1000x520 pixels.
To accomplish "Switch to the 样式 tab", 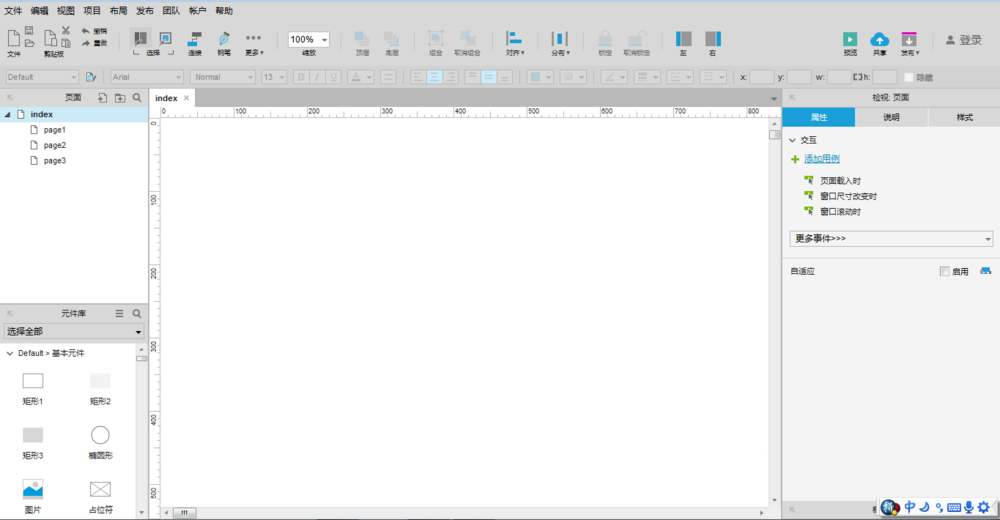I will coord(964,117).
